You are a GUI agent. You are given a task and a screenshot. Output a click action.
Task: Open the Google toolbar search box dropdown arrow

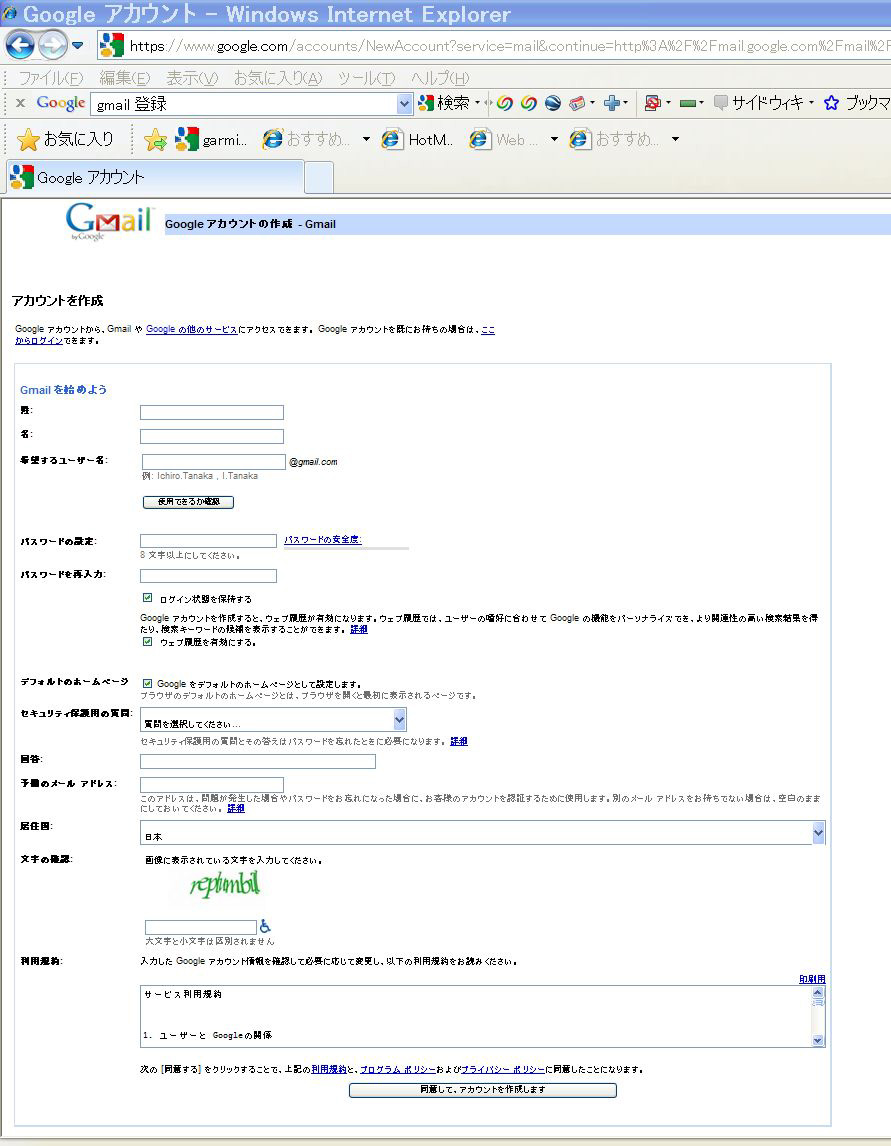point(404,104)
